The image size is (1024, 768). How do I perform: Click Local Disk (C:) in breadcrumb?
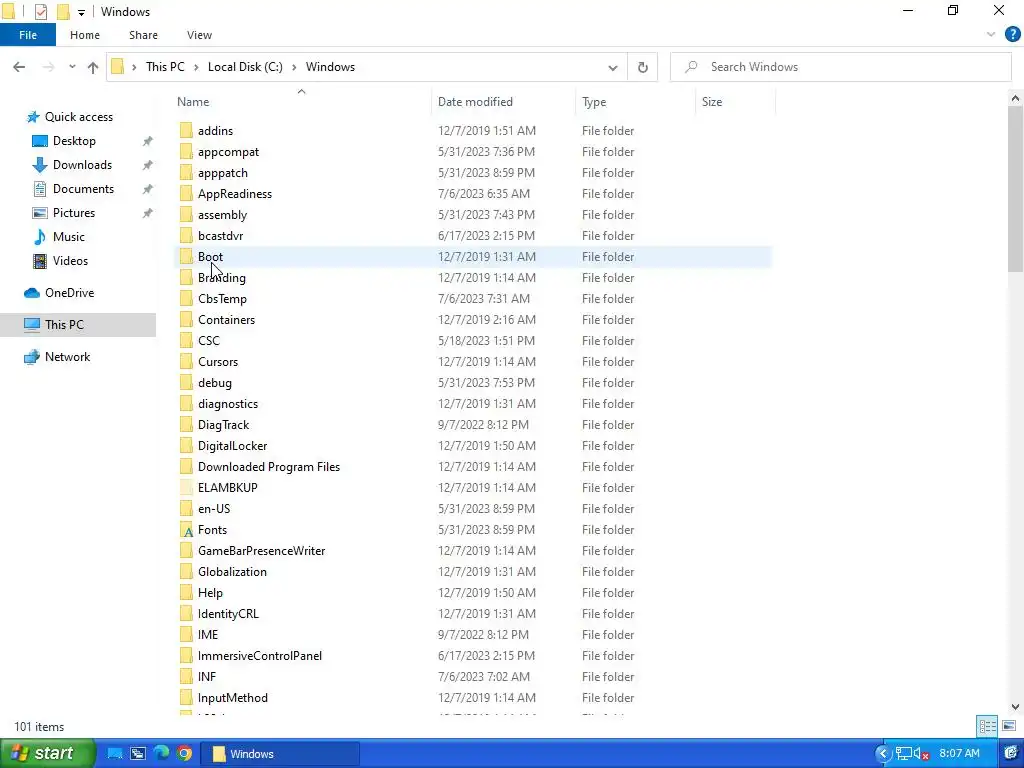[x=245, y=67]
